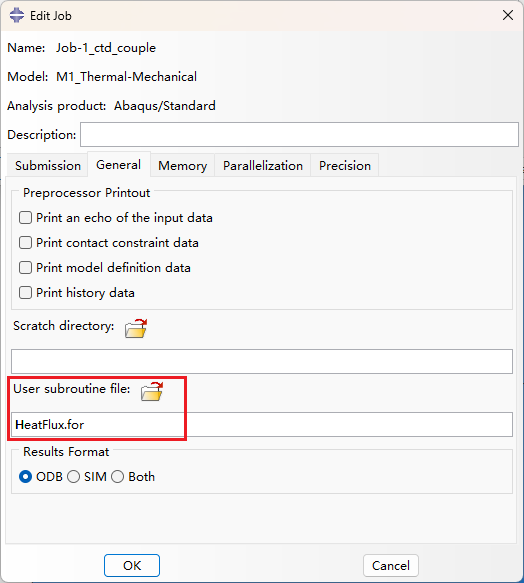This screenshot has height=583, width=524.
Task: Select the General tab
Action: point(119,164)
